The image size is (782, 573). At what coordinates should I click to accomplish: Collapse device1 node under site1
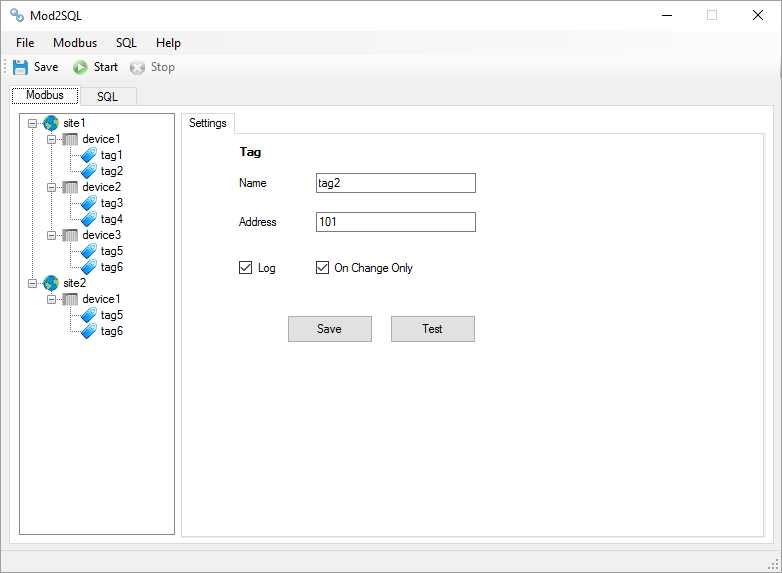click(x=51, y=139)
